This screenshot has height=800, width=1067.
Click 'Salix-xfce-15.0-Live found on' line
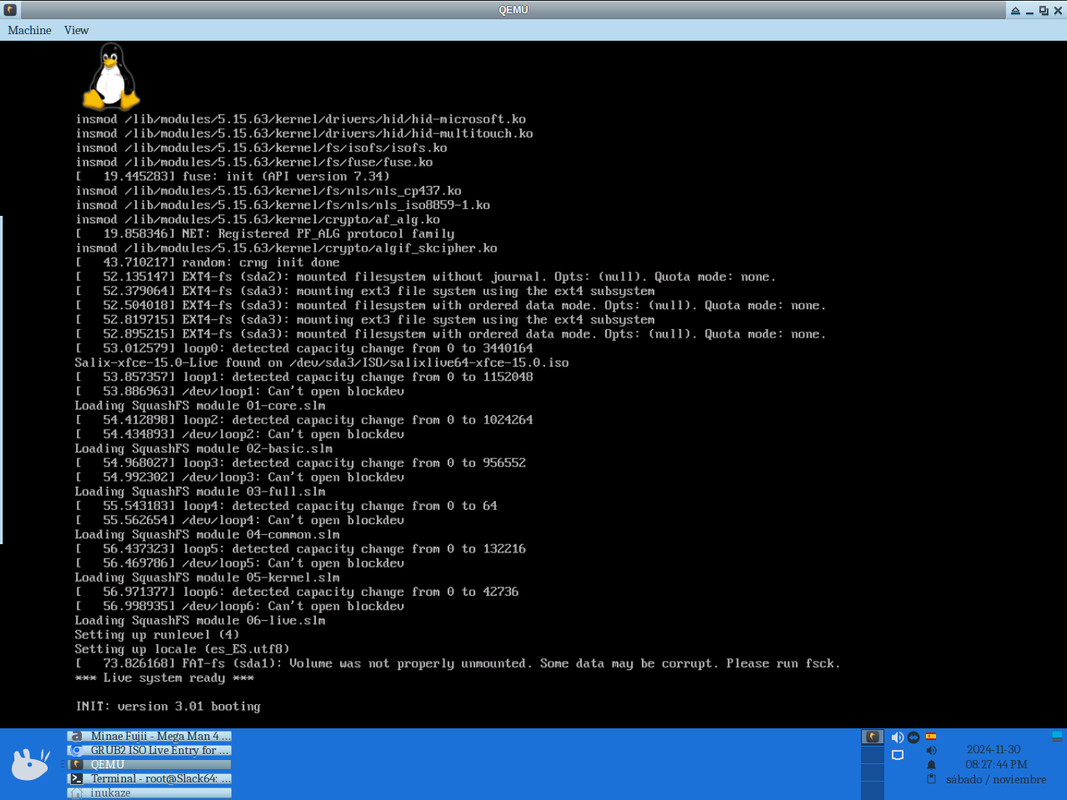coord(322,363)
